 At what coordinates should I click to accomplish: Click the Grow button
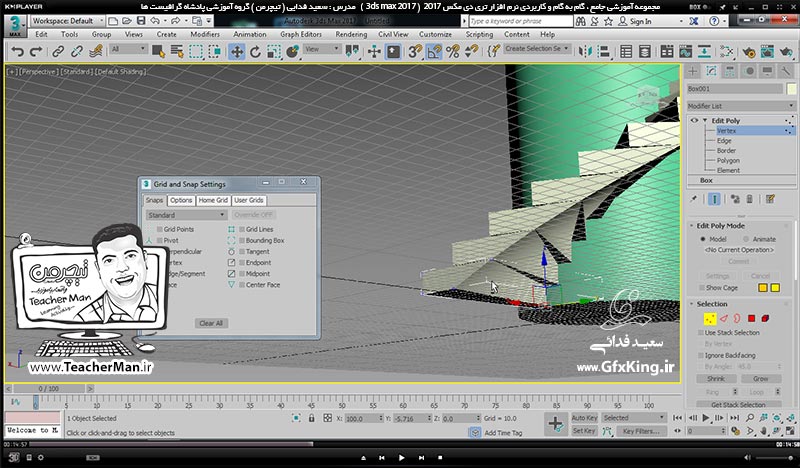(x=761, y=379)
